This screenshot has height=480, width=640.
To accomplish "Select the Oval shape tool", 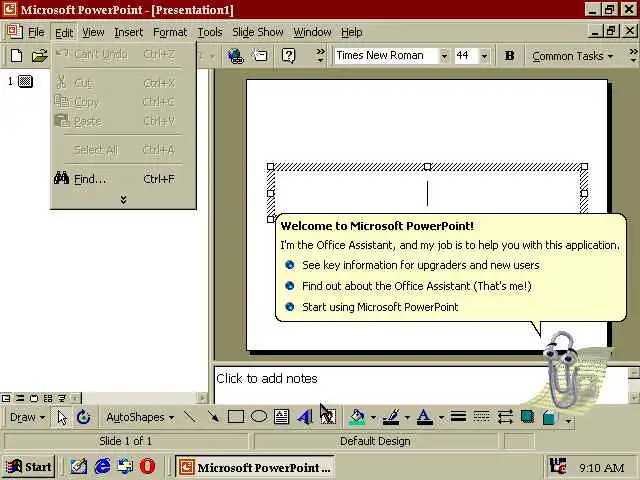I will [258, 417].
